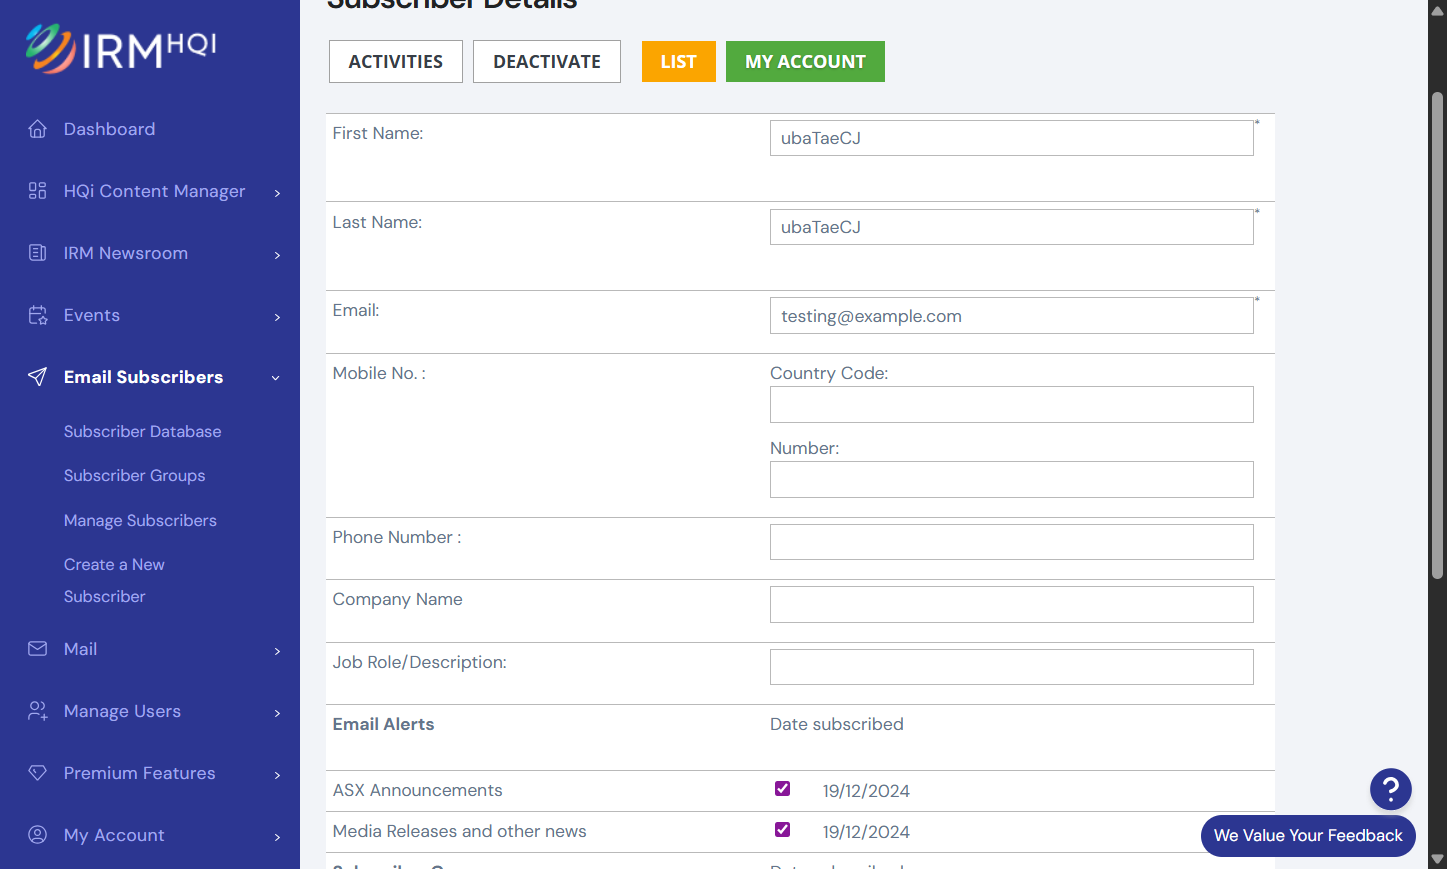Click the orange LIST button
1447x869 pixels.
[x=679, y=62]
